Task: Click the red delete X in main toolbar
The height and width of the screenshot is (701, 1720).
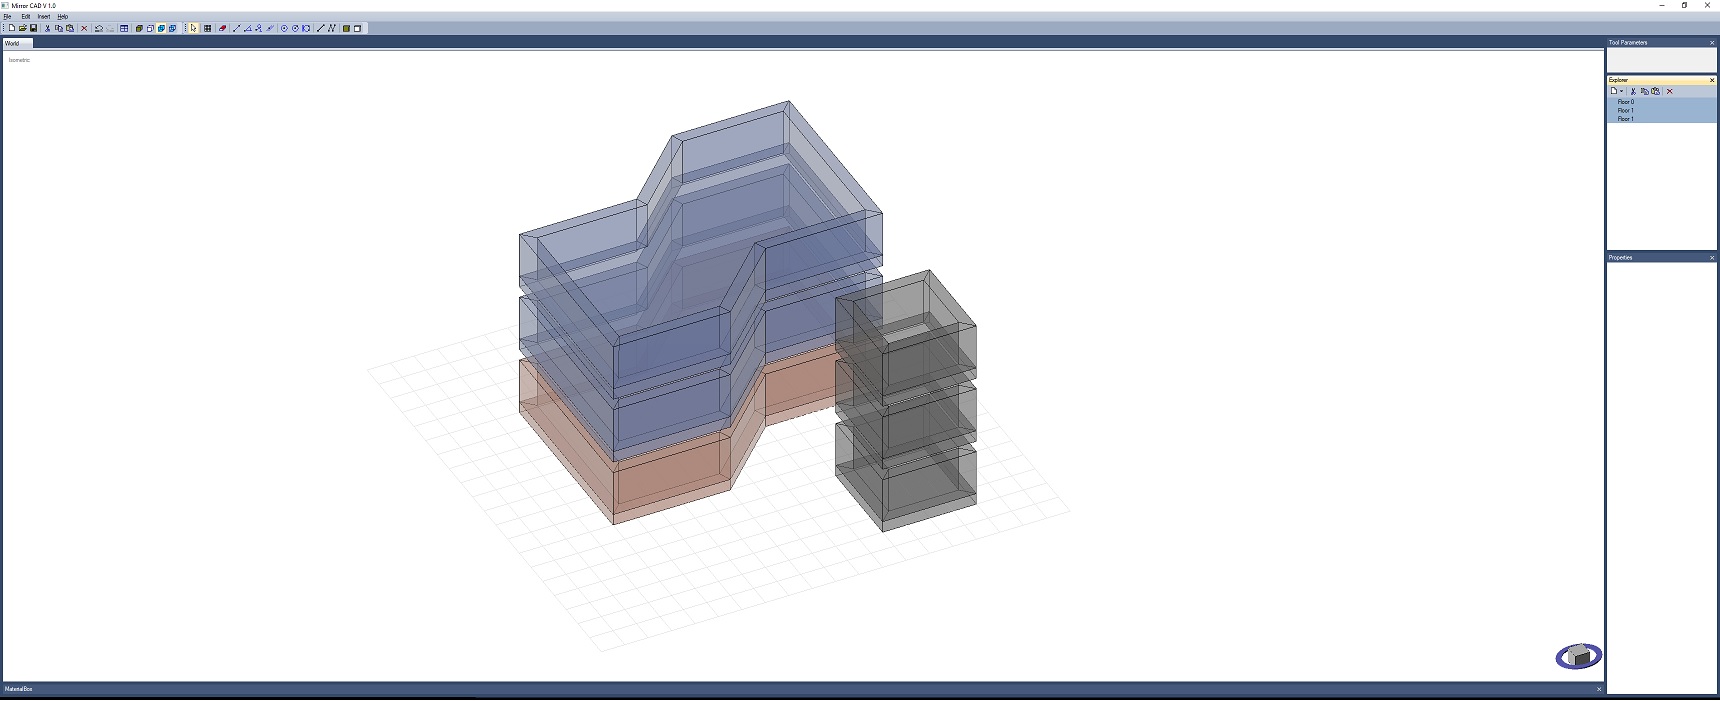Action: click(84, 28)
